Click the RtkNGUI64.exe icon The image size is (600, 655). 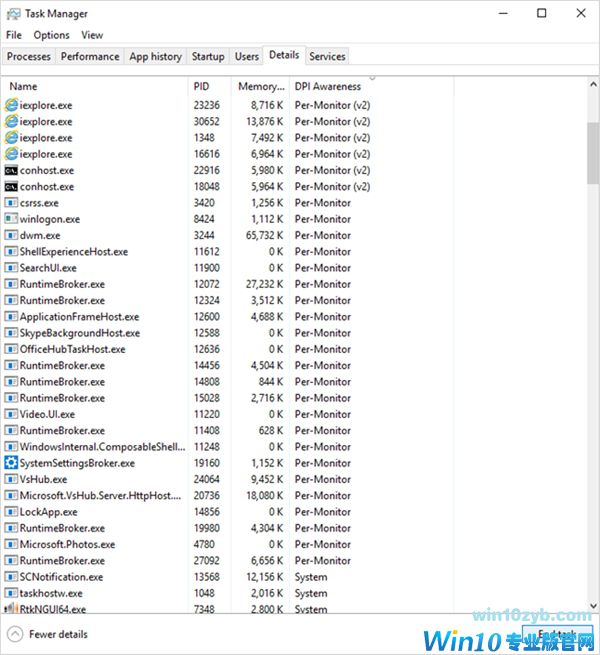tap(11, 608)
